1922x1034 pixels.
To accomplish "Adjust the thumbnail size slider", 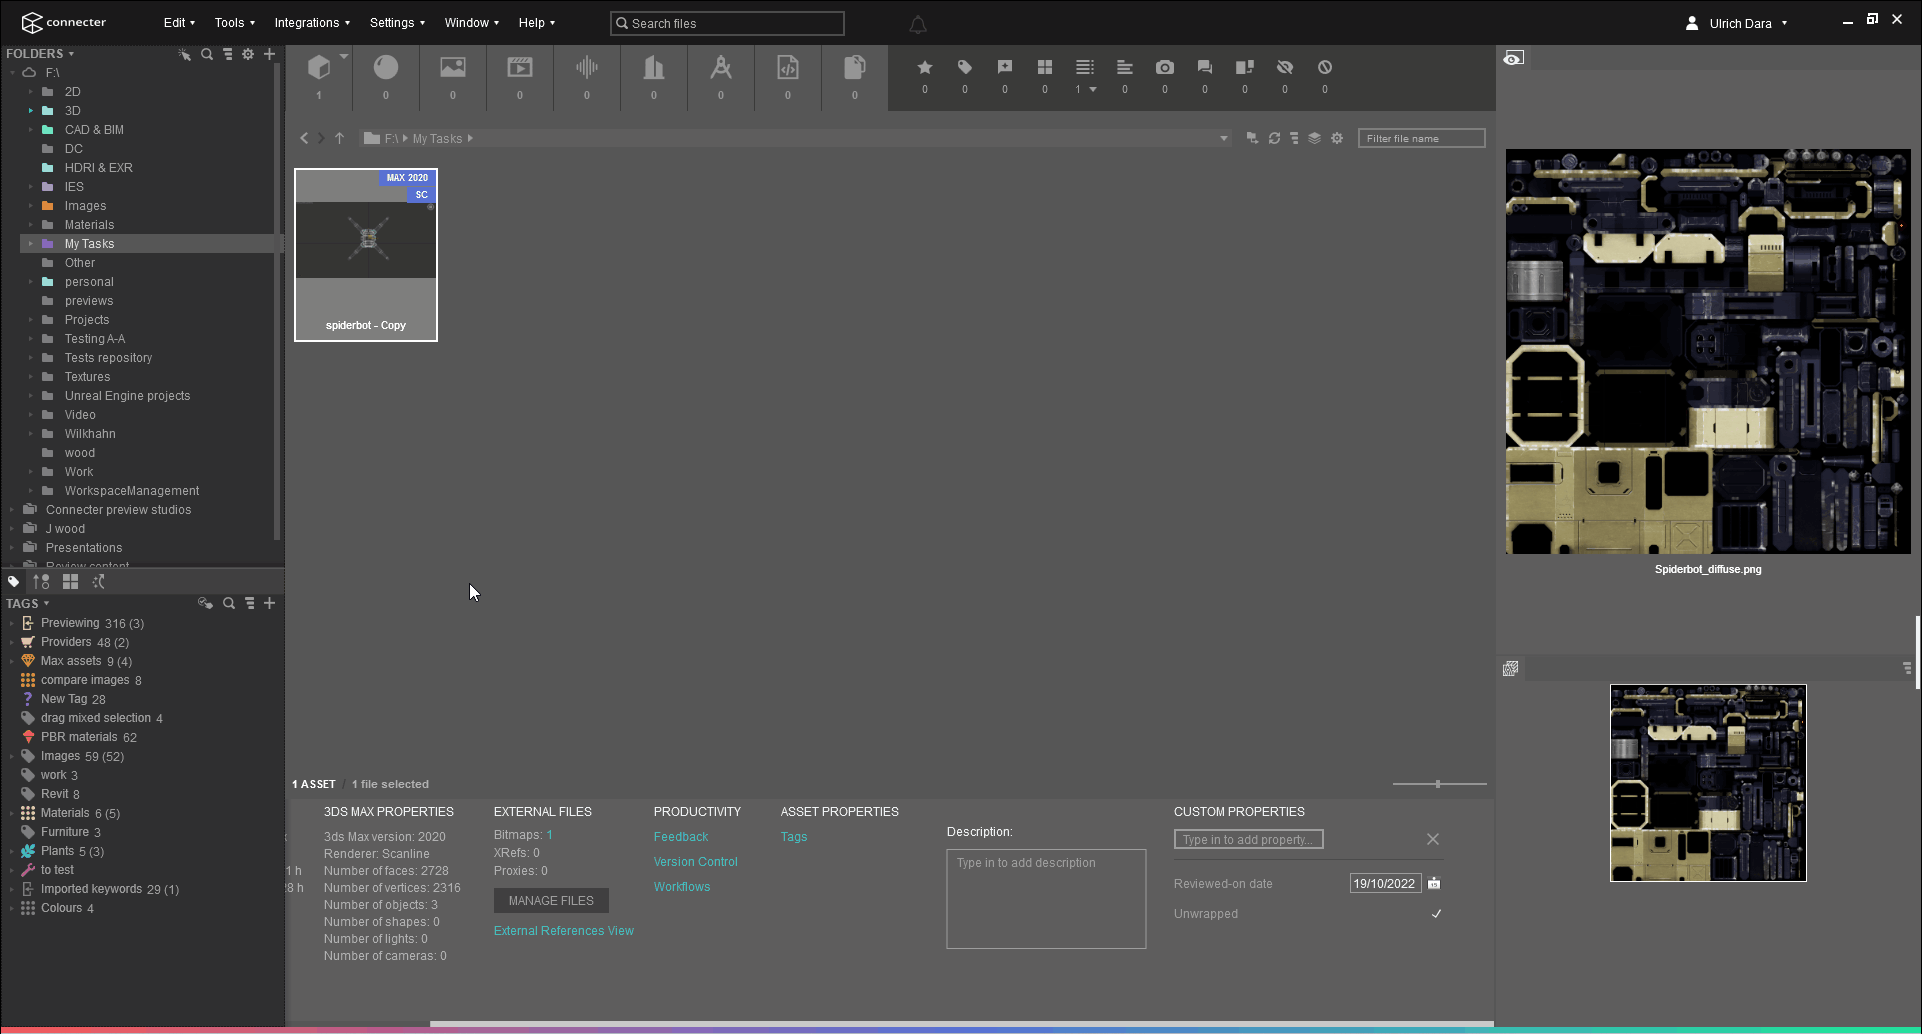I will pos(1438,784).
